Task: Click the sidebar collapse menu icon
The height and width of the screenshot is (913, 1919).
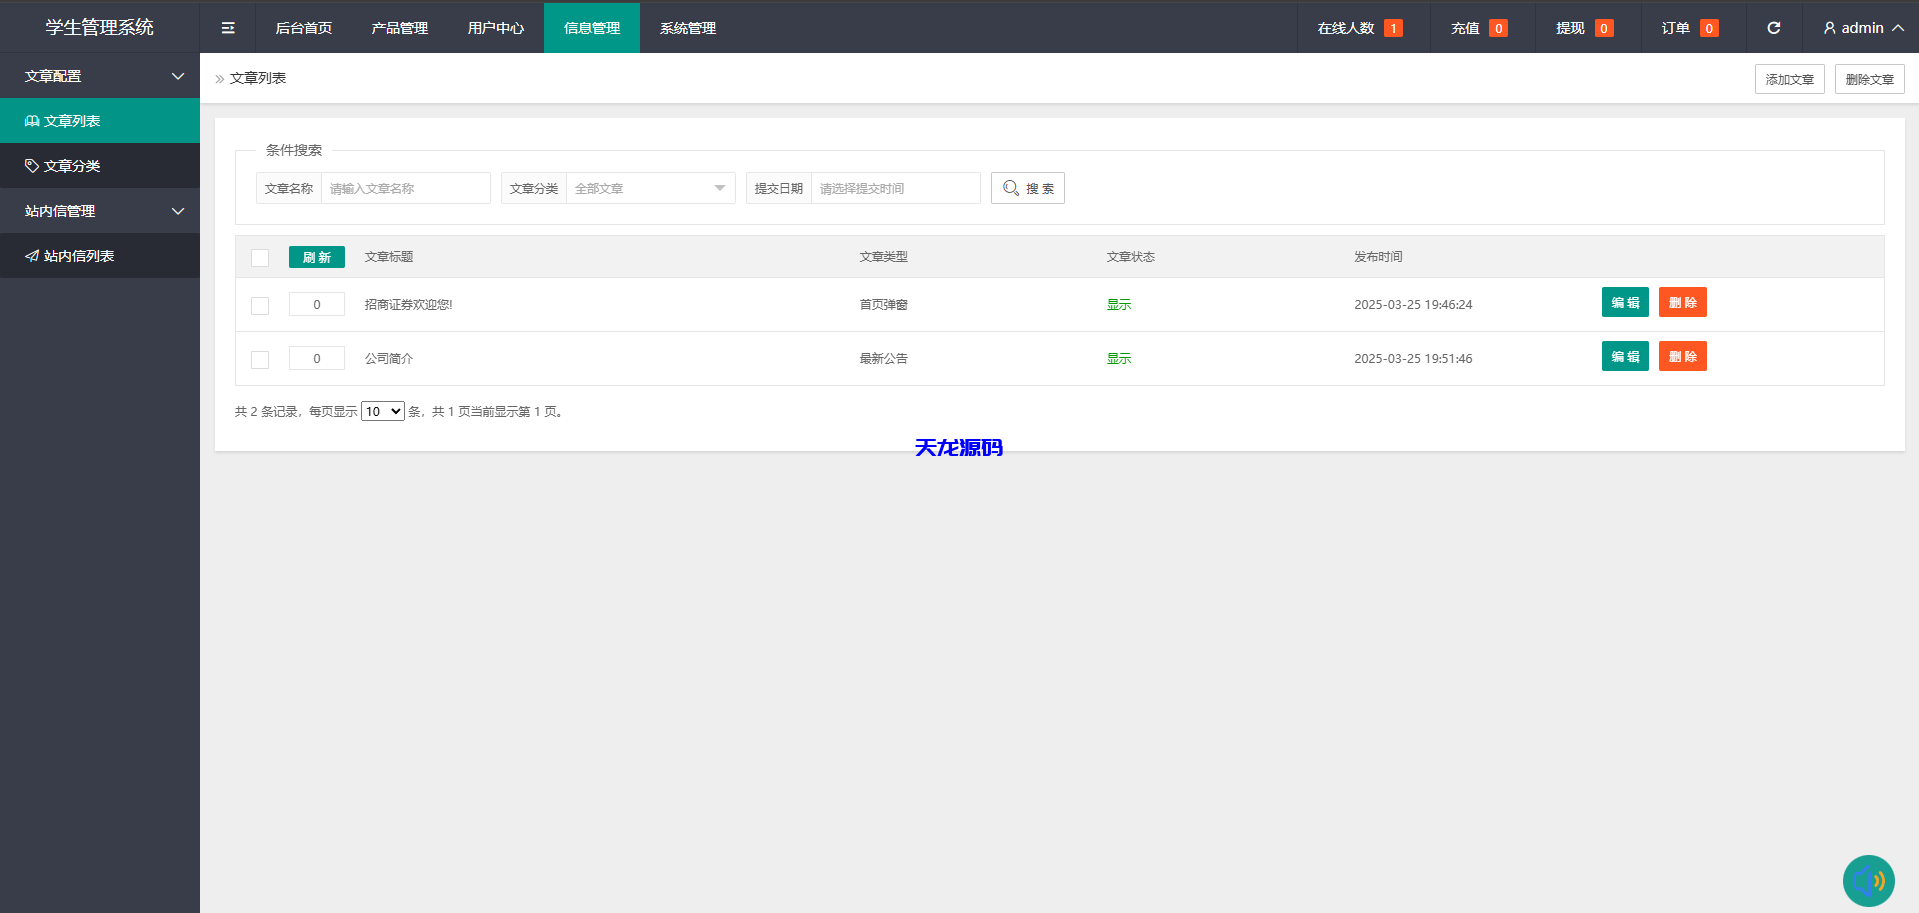Action: coord(228,28)
